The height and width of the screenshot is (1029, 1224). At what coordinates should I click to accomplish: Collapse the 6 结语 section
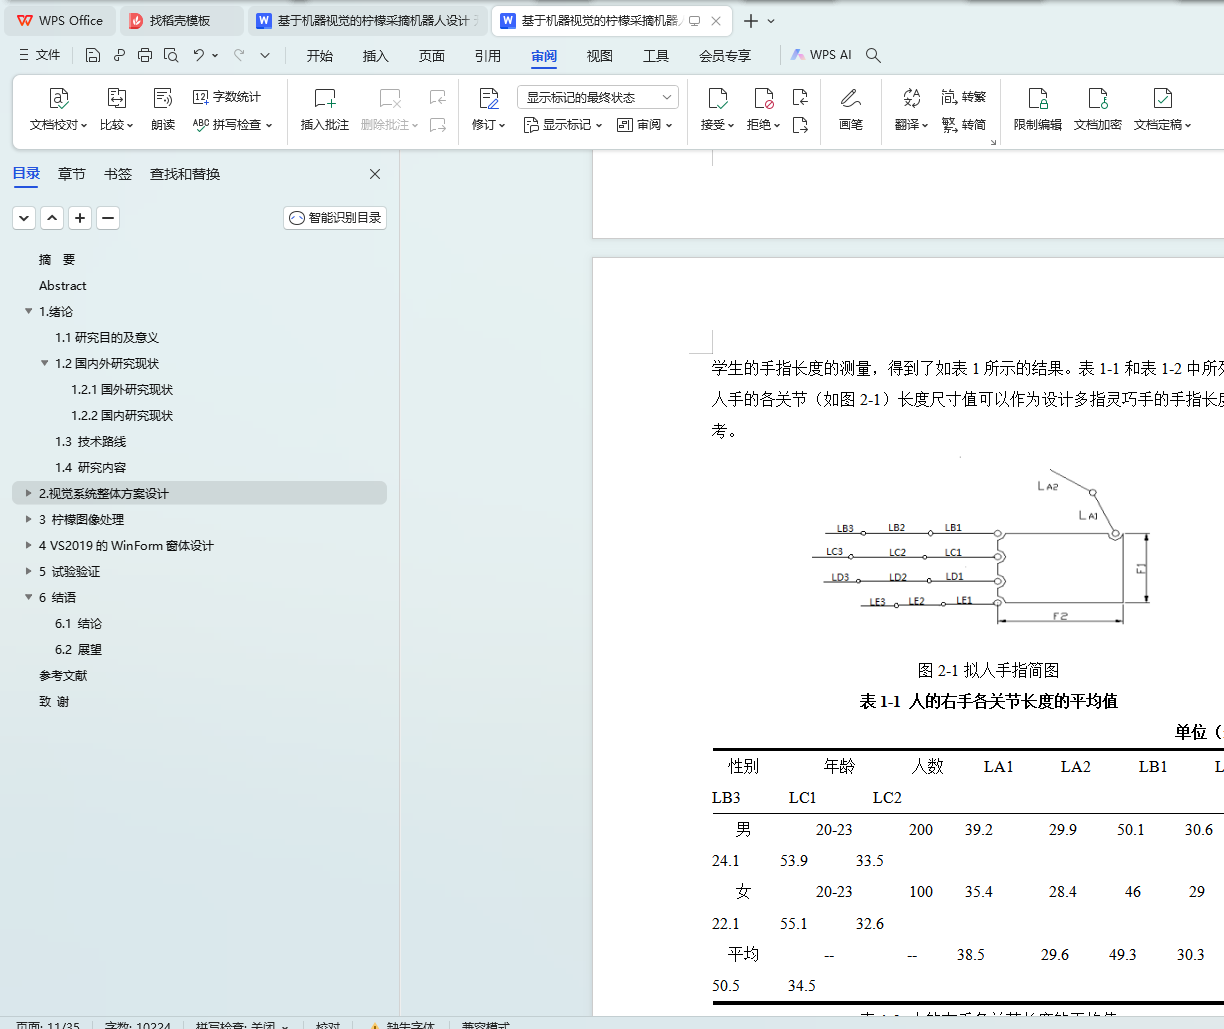click(29, 598)
